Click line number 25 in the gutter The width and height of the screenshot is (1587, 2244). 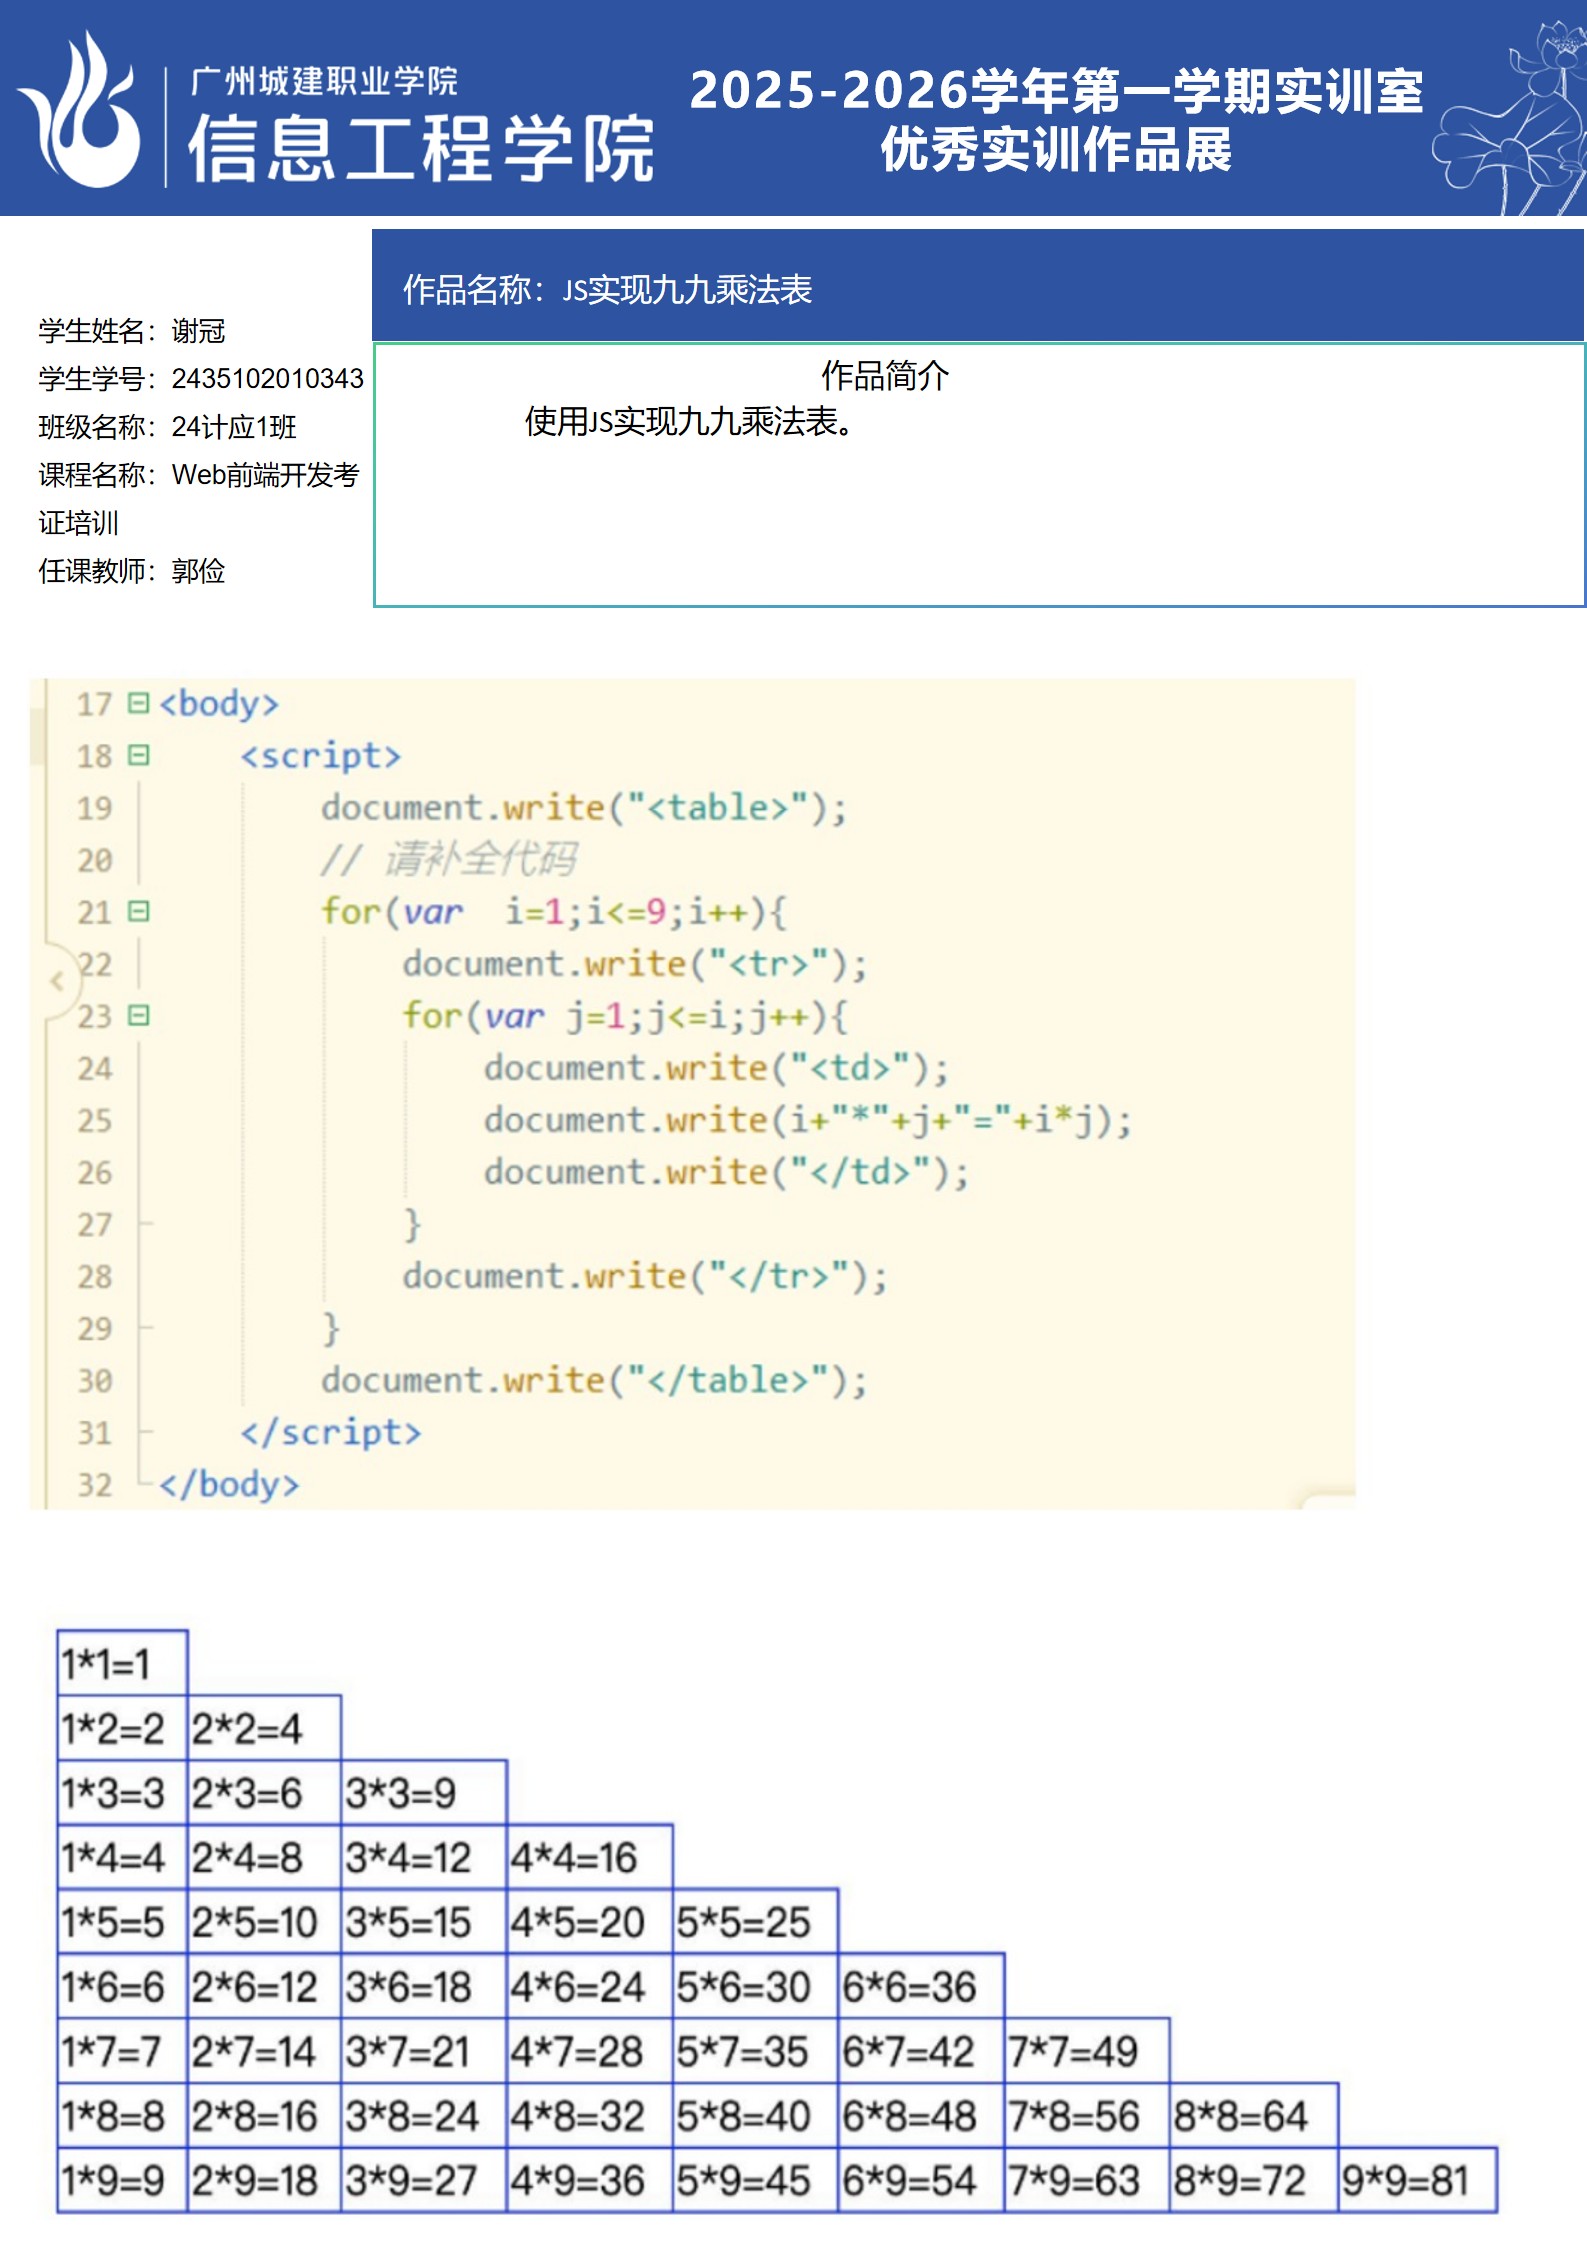95,1120
